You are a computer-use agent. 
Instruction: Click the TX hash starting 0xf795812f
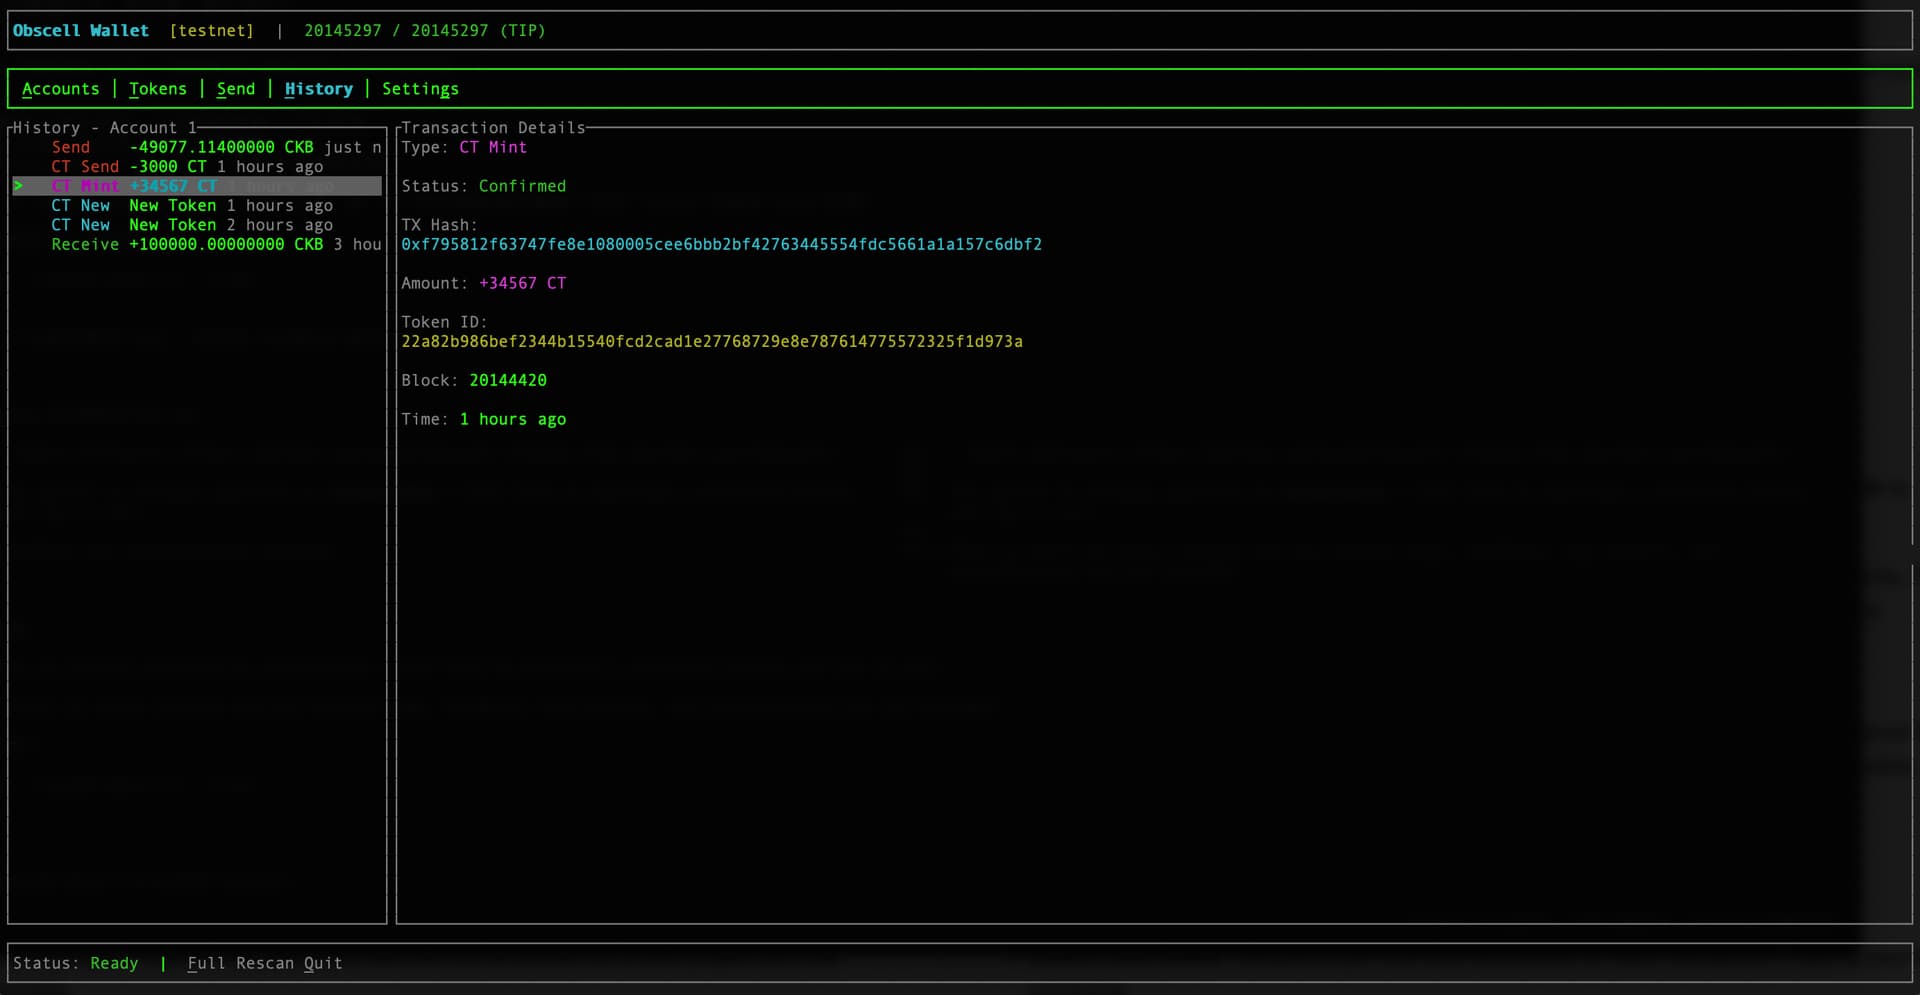[721, 245]
